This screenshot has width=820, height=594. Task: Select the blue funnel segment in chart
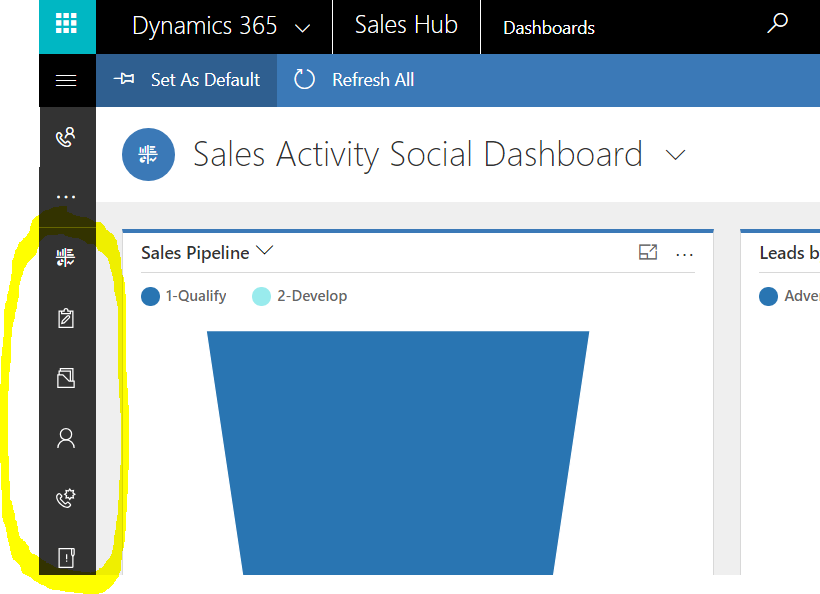coord(398,453)
